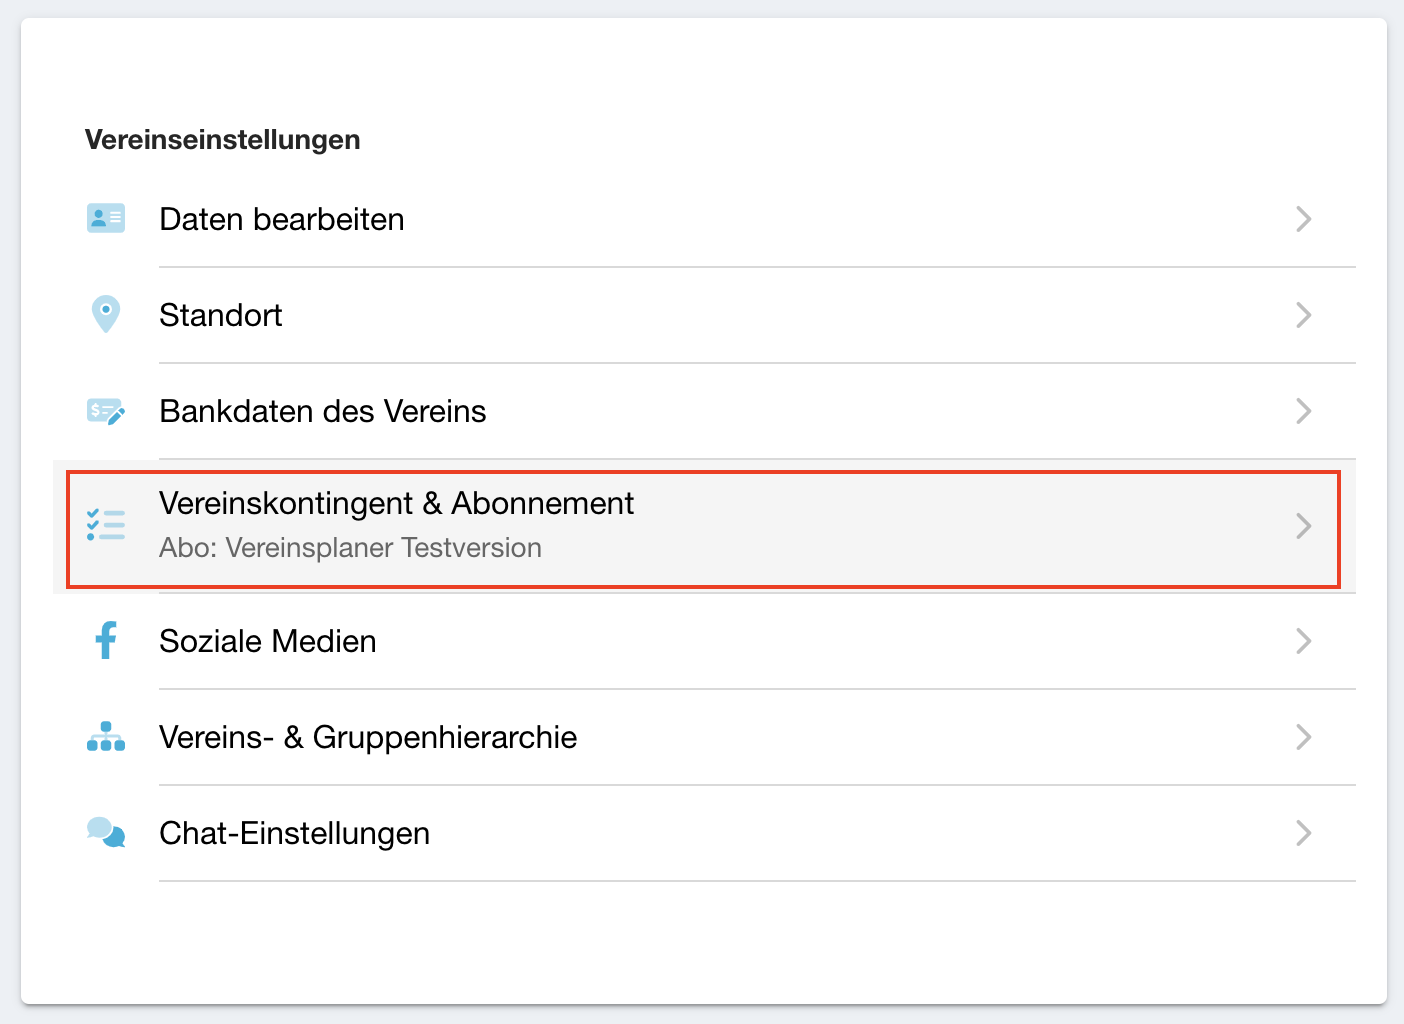Click the Chat-Einstellungen chevron arrow
The width and height of the screenshot is (1404, 1024).
pos(1303,833)
